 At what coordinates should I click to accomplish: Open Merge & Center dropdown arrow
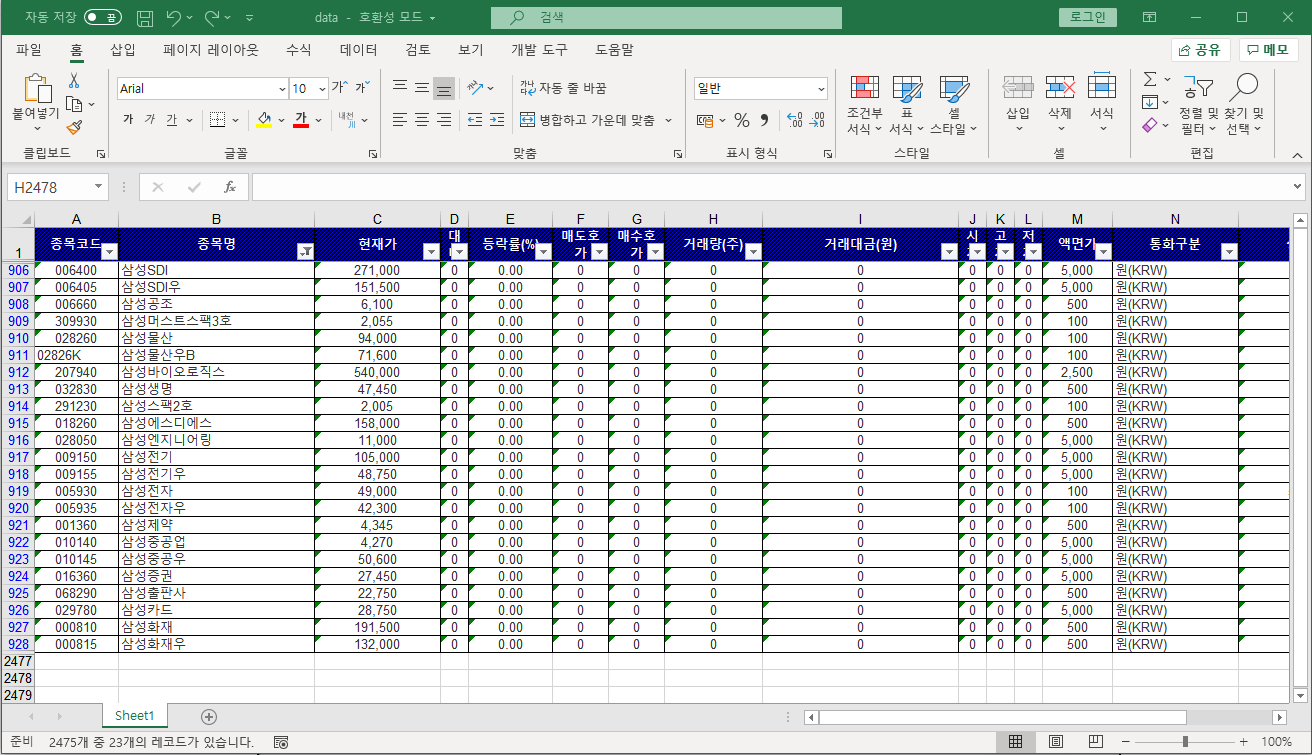click(x=668, y=120)
